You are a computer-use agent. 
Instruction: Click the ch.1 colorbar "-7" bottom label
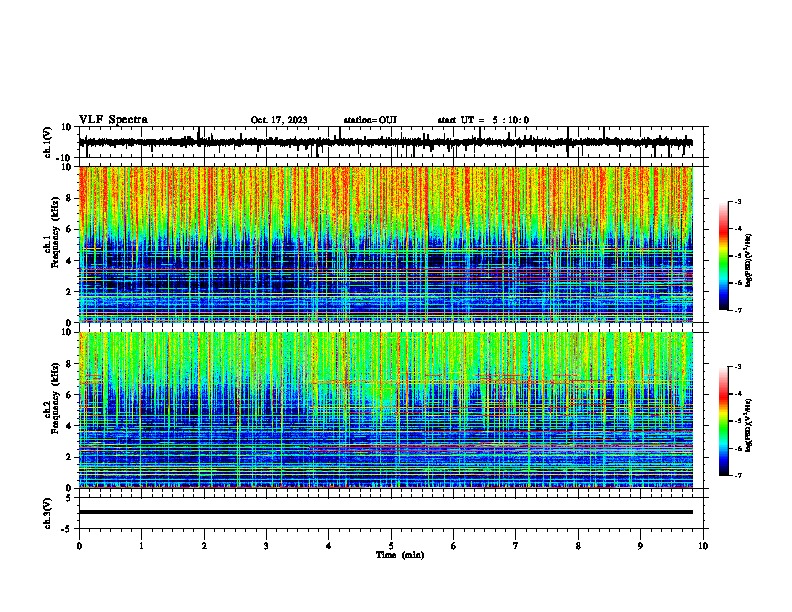pos(738,311)
